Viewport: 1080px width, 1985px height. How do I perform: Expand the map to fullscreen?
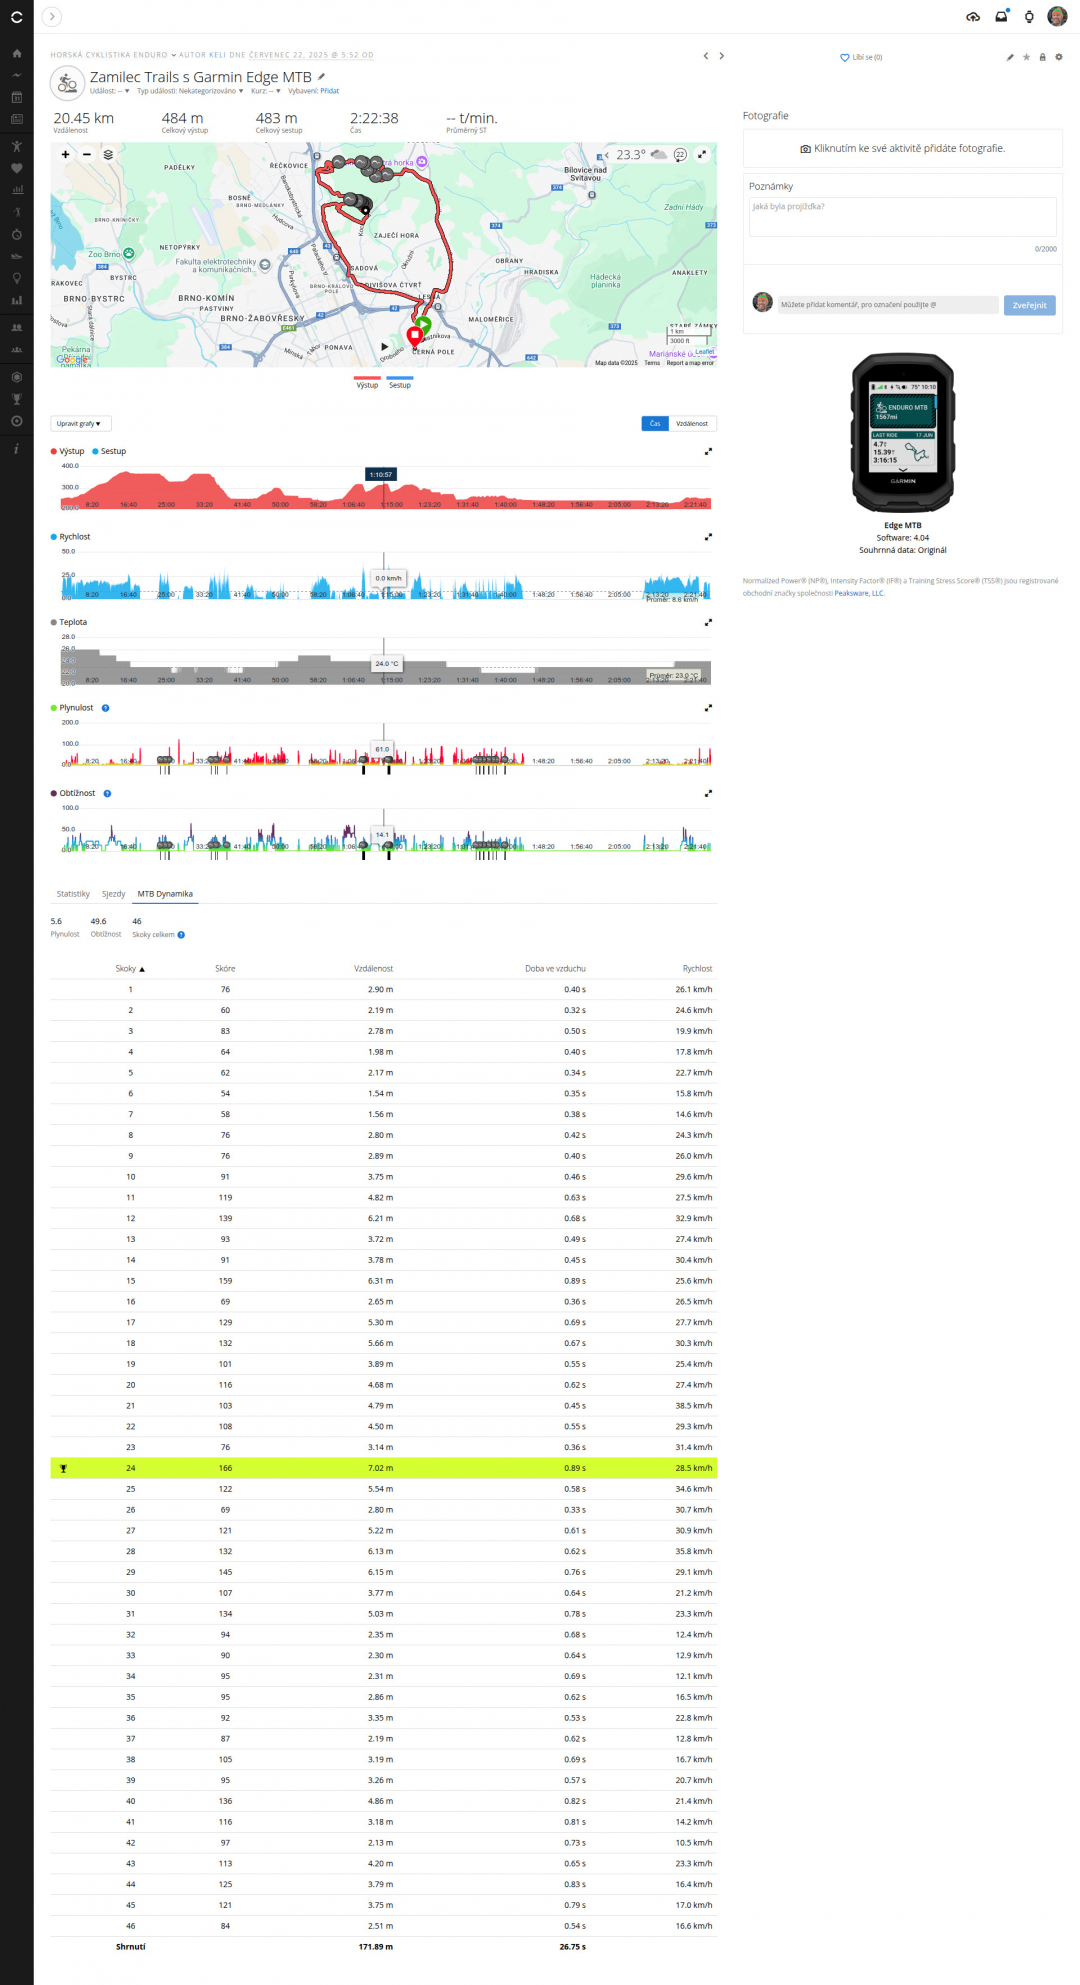coord(702,155)
